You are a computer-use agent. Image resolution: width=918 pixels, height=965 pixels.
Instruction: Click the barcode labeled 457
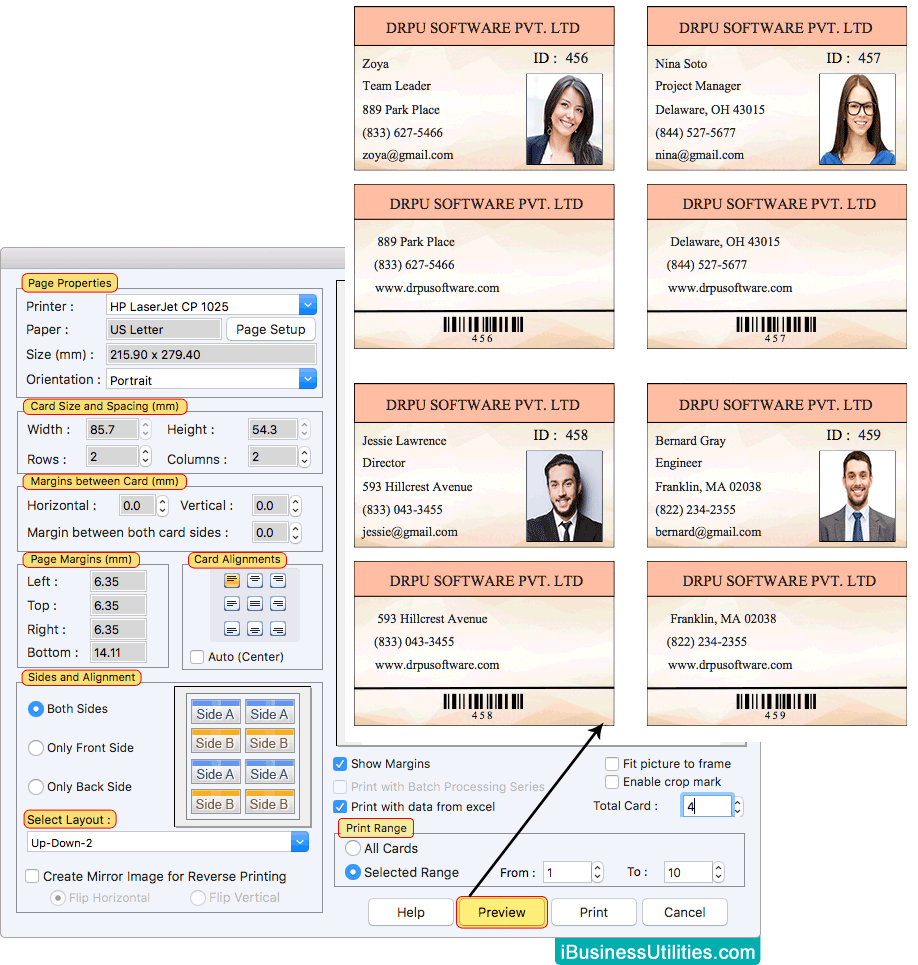coord(776,325)
